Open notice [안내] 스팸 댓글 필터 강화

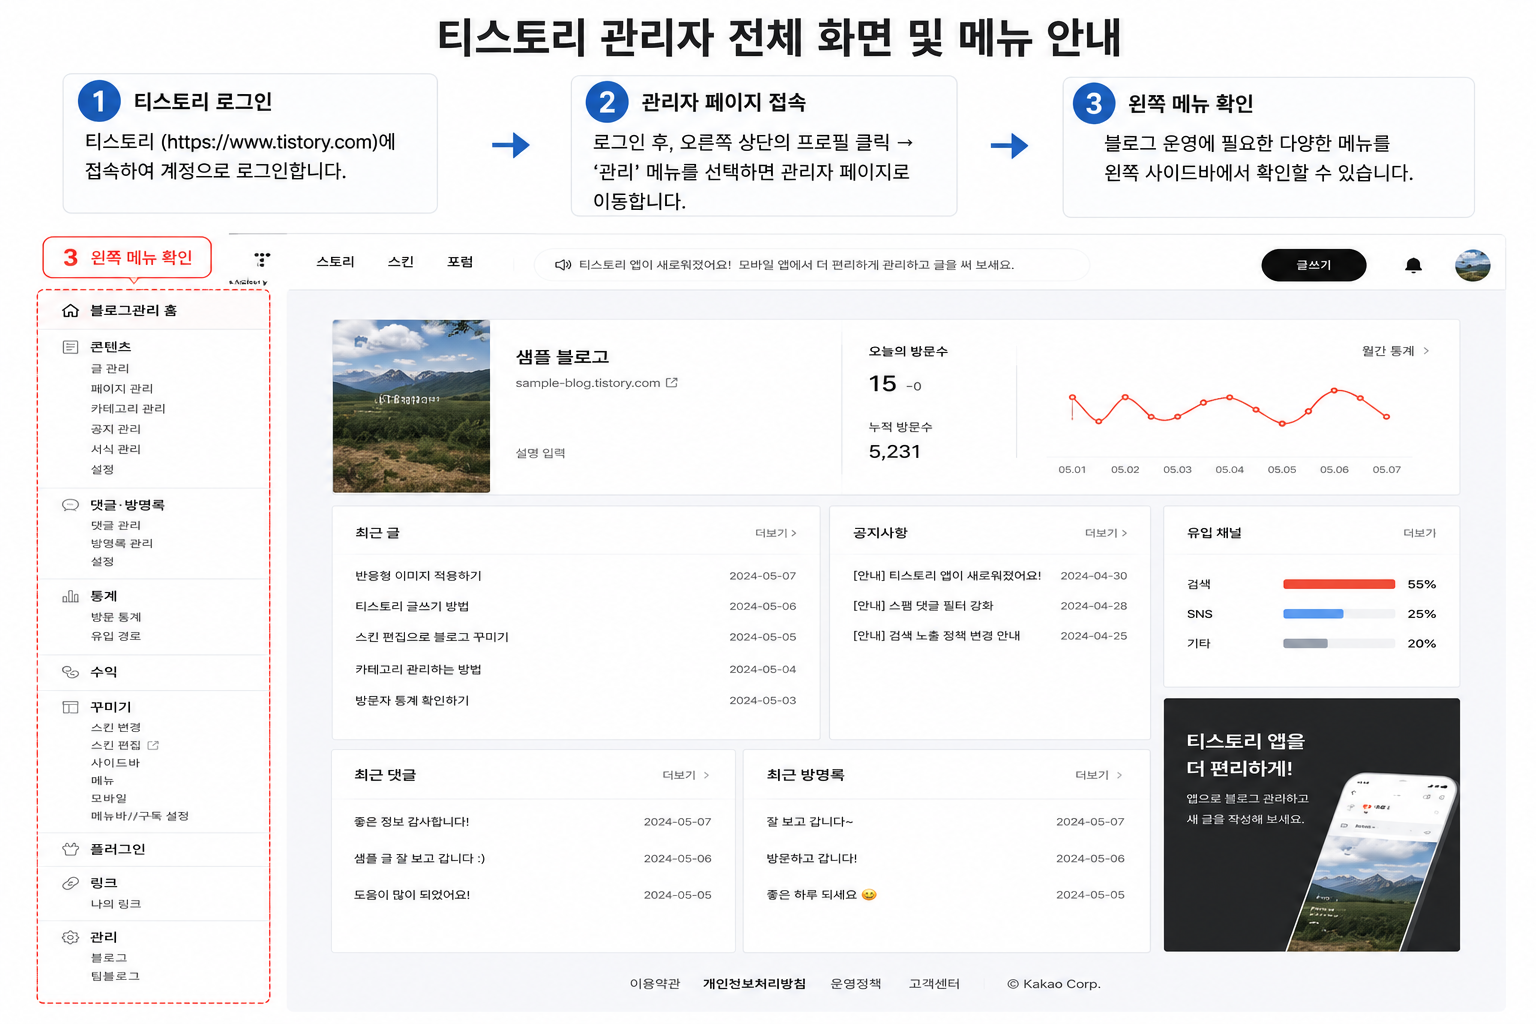(923, 606)
